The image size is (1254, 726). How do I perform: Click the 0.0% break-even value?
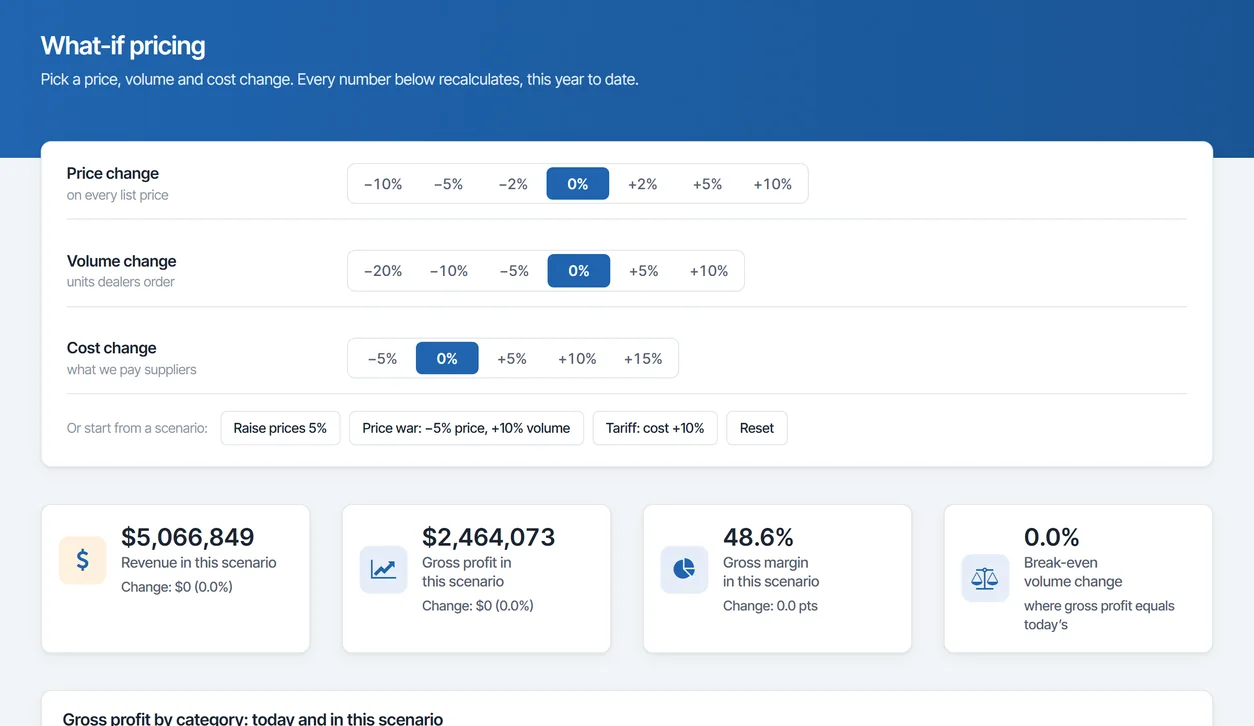point(1052,537)
